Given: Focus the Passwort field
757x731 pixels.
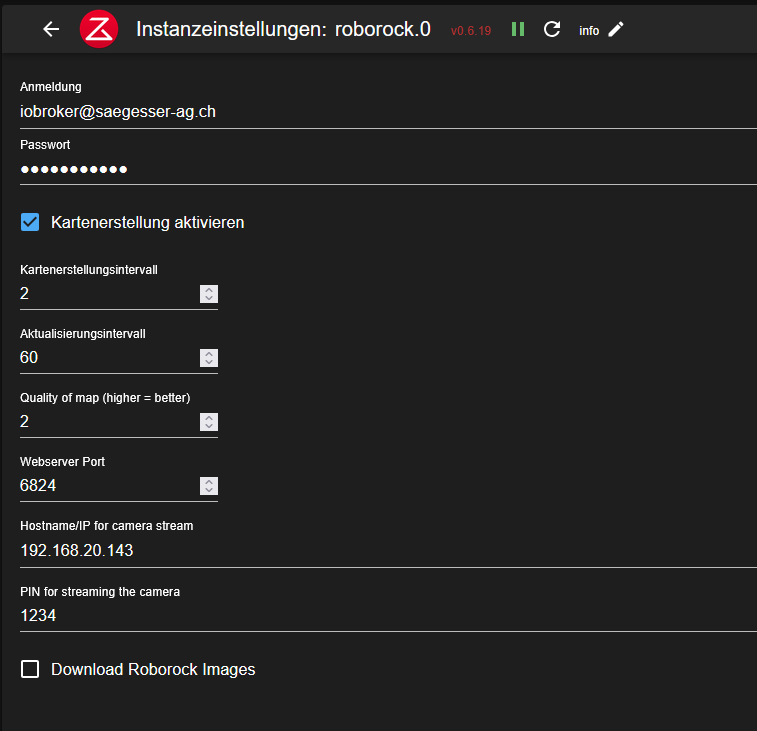Looking at the screenshot, I should [x=380, y=169].
